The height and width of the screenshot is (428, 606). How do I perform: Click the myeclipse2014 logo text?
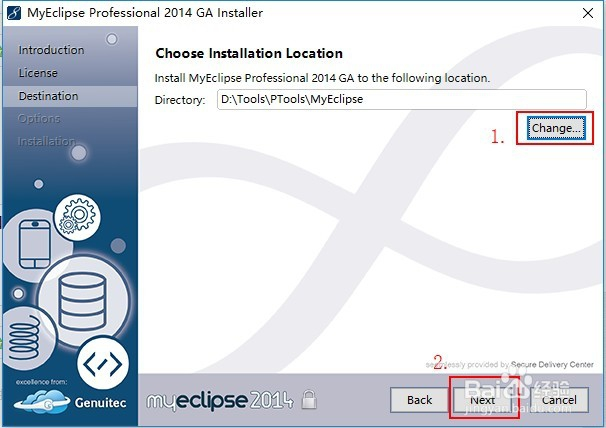click(220, 401)
